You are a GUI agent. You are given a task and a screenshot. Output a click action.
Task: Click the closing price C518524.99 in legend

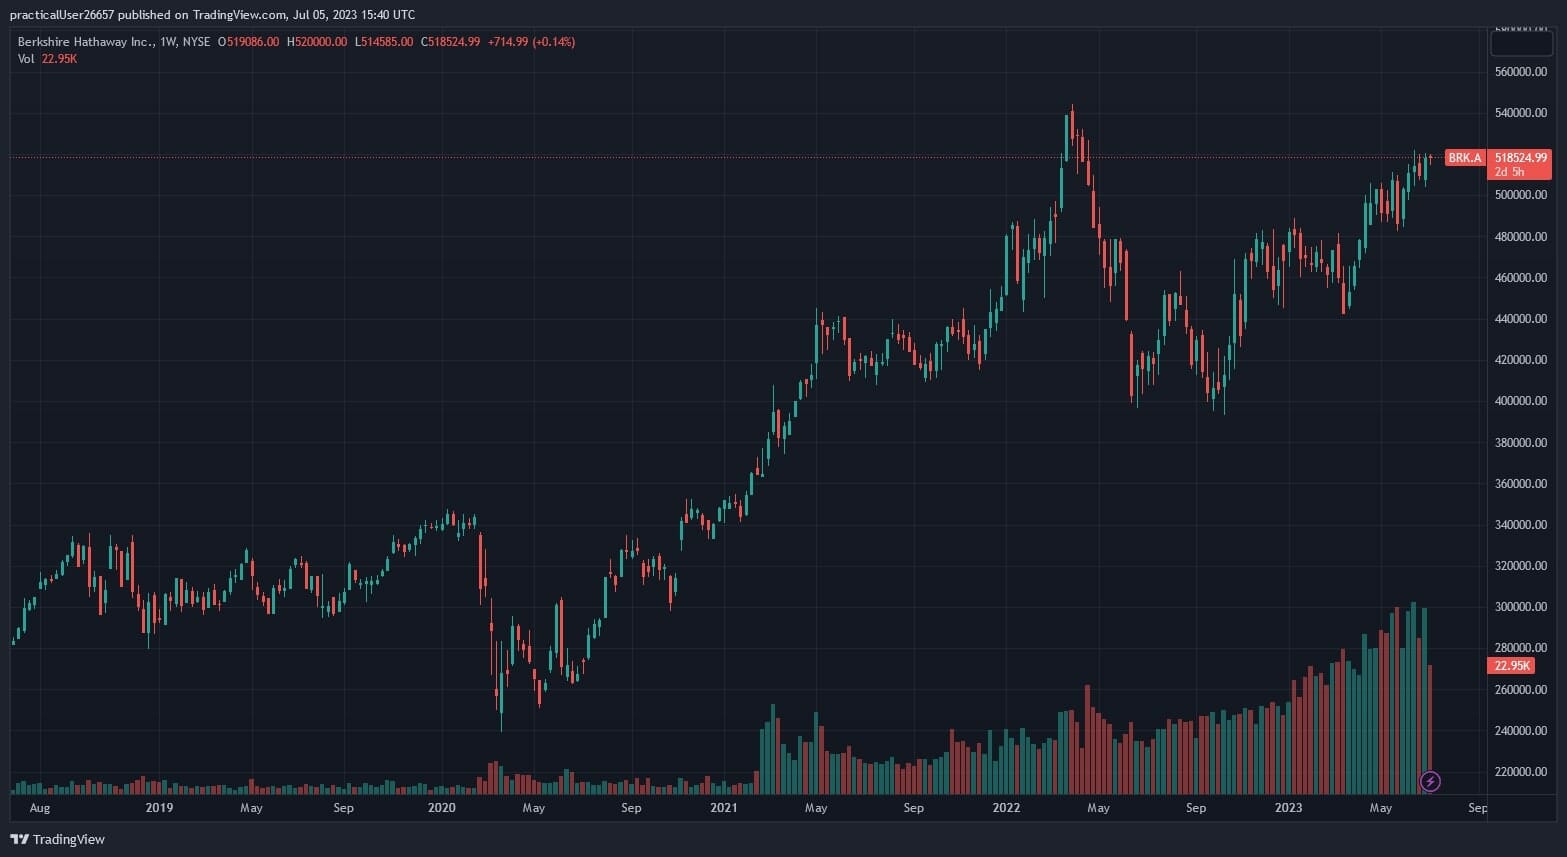pyautogui.click(x=450, y=42)
